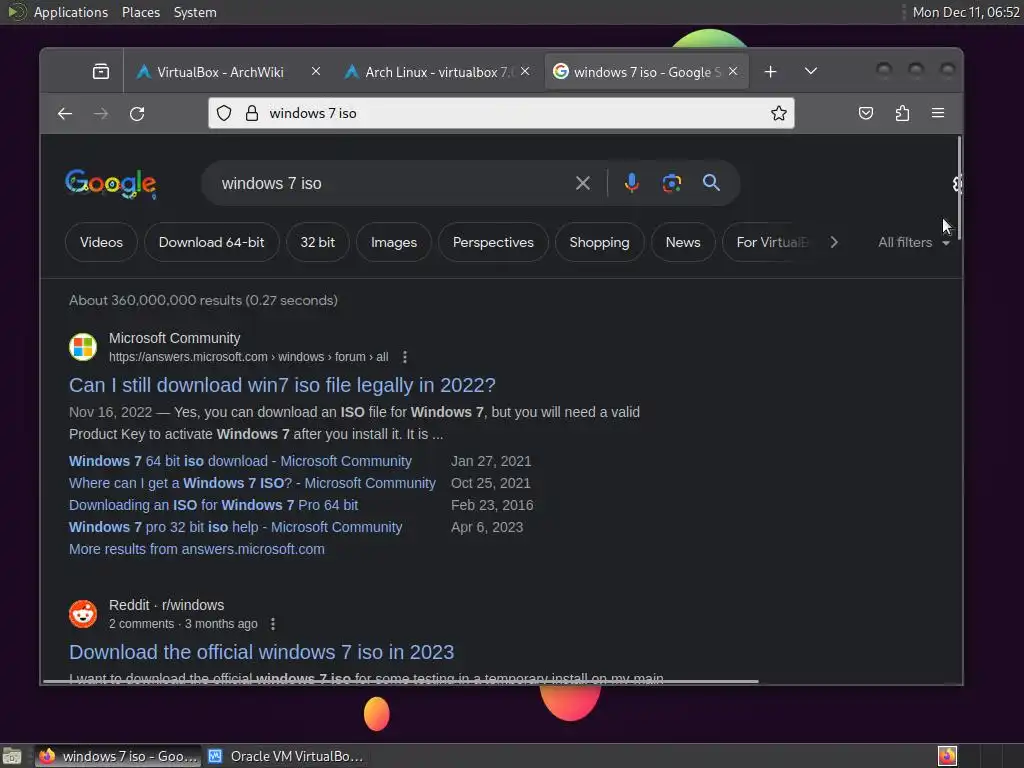The width and height of the screenshot is (1024, 768).
Task: Click the About 360,000,000 results text
Action: click(x=203, y=300)
